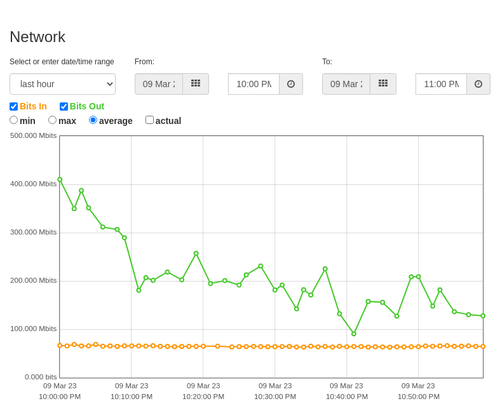This screenshot has height=403, width=500.
Task: Click the From time field 10:00 PM
Action: point(254,84)
